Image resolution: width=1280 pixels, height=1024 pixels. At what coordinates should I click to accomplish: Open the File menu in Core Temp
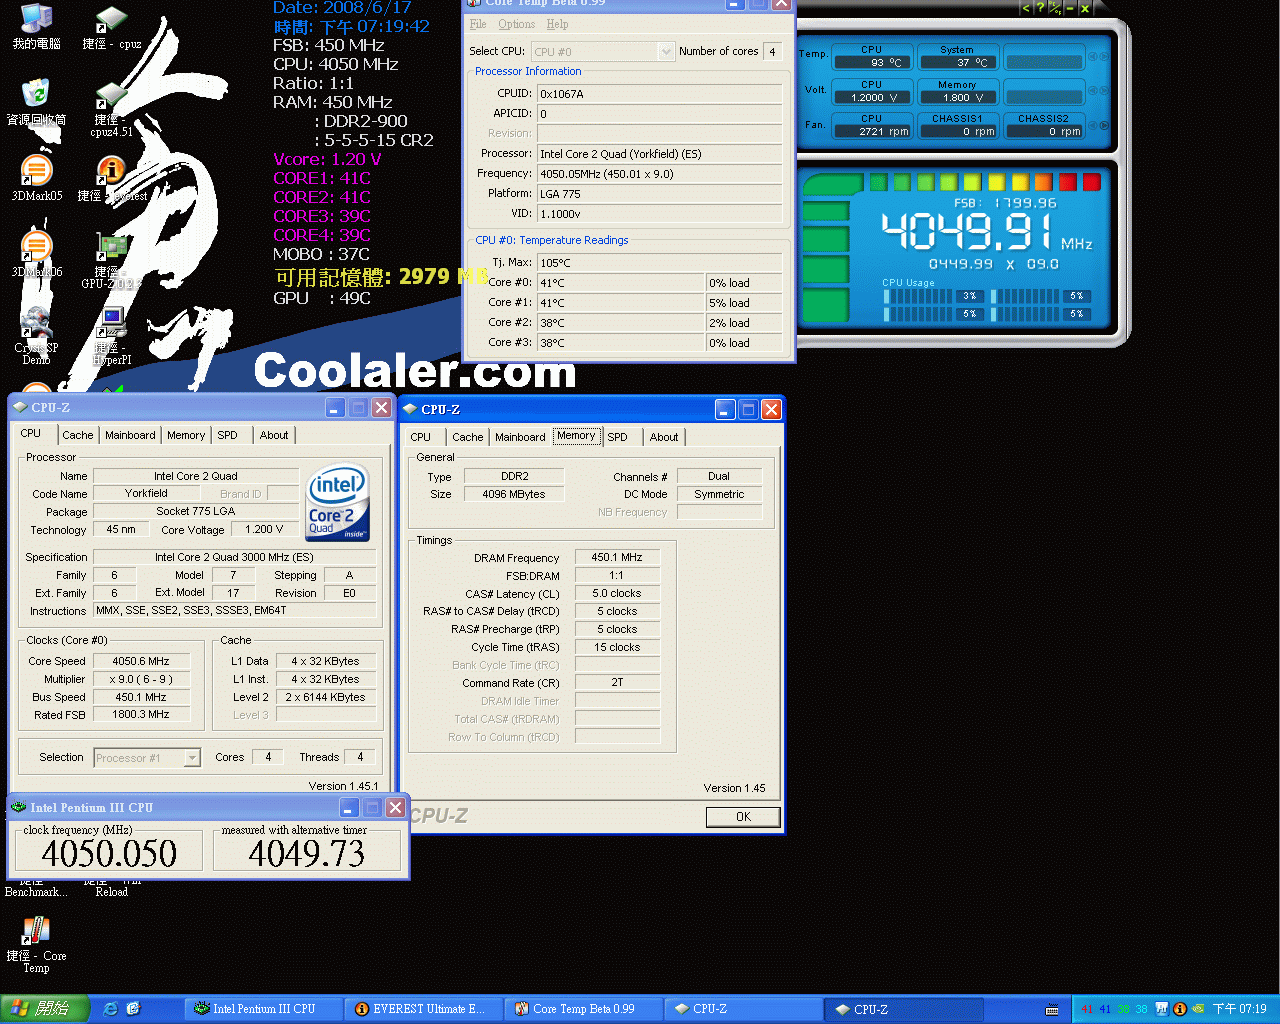[478, 24]
